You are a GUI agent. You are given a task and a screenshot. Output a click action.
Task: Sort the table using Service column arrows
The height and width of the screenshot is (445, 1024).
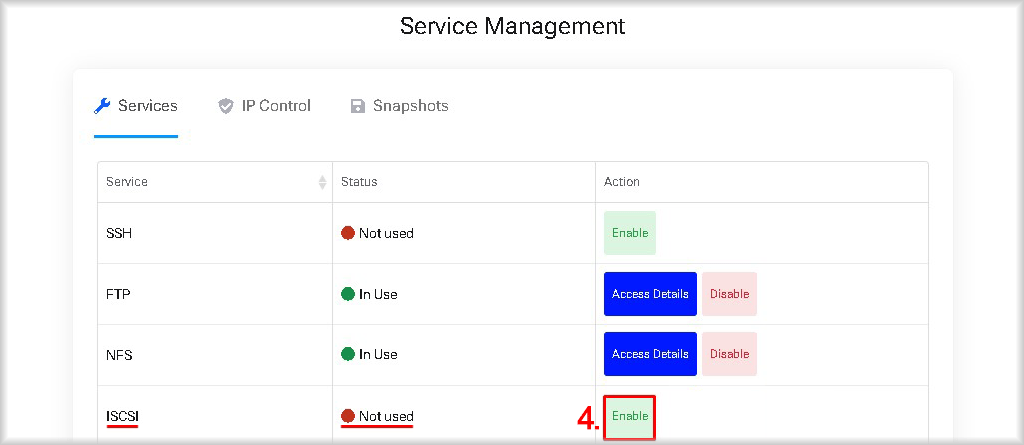322,182
